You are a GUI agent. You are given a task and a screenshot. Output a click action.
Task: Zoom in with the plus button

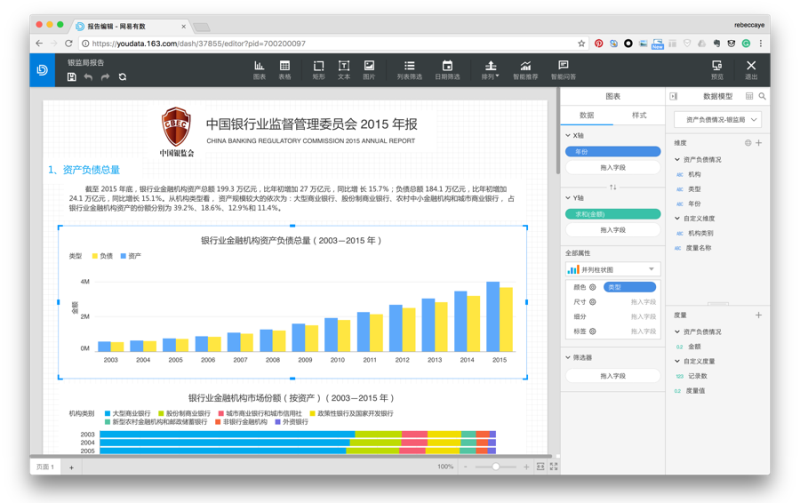(x=526, y=467)
